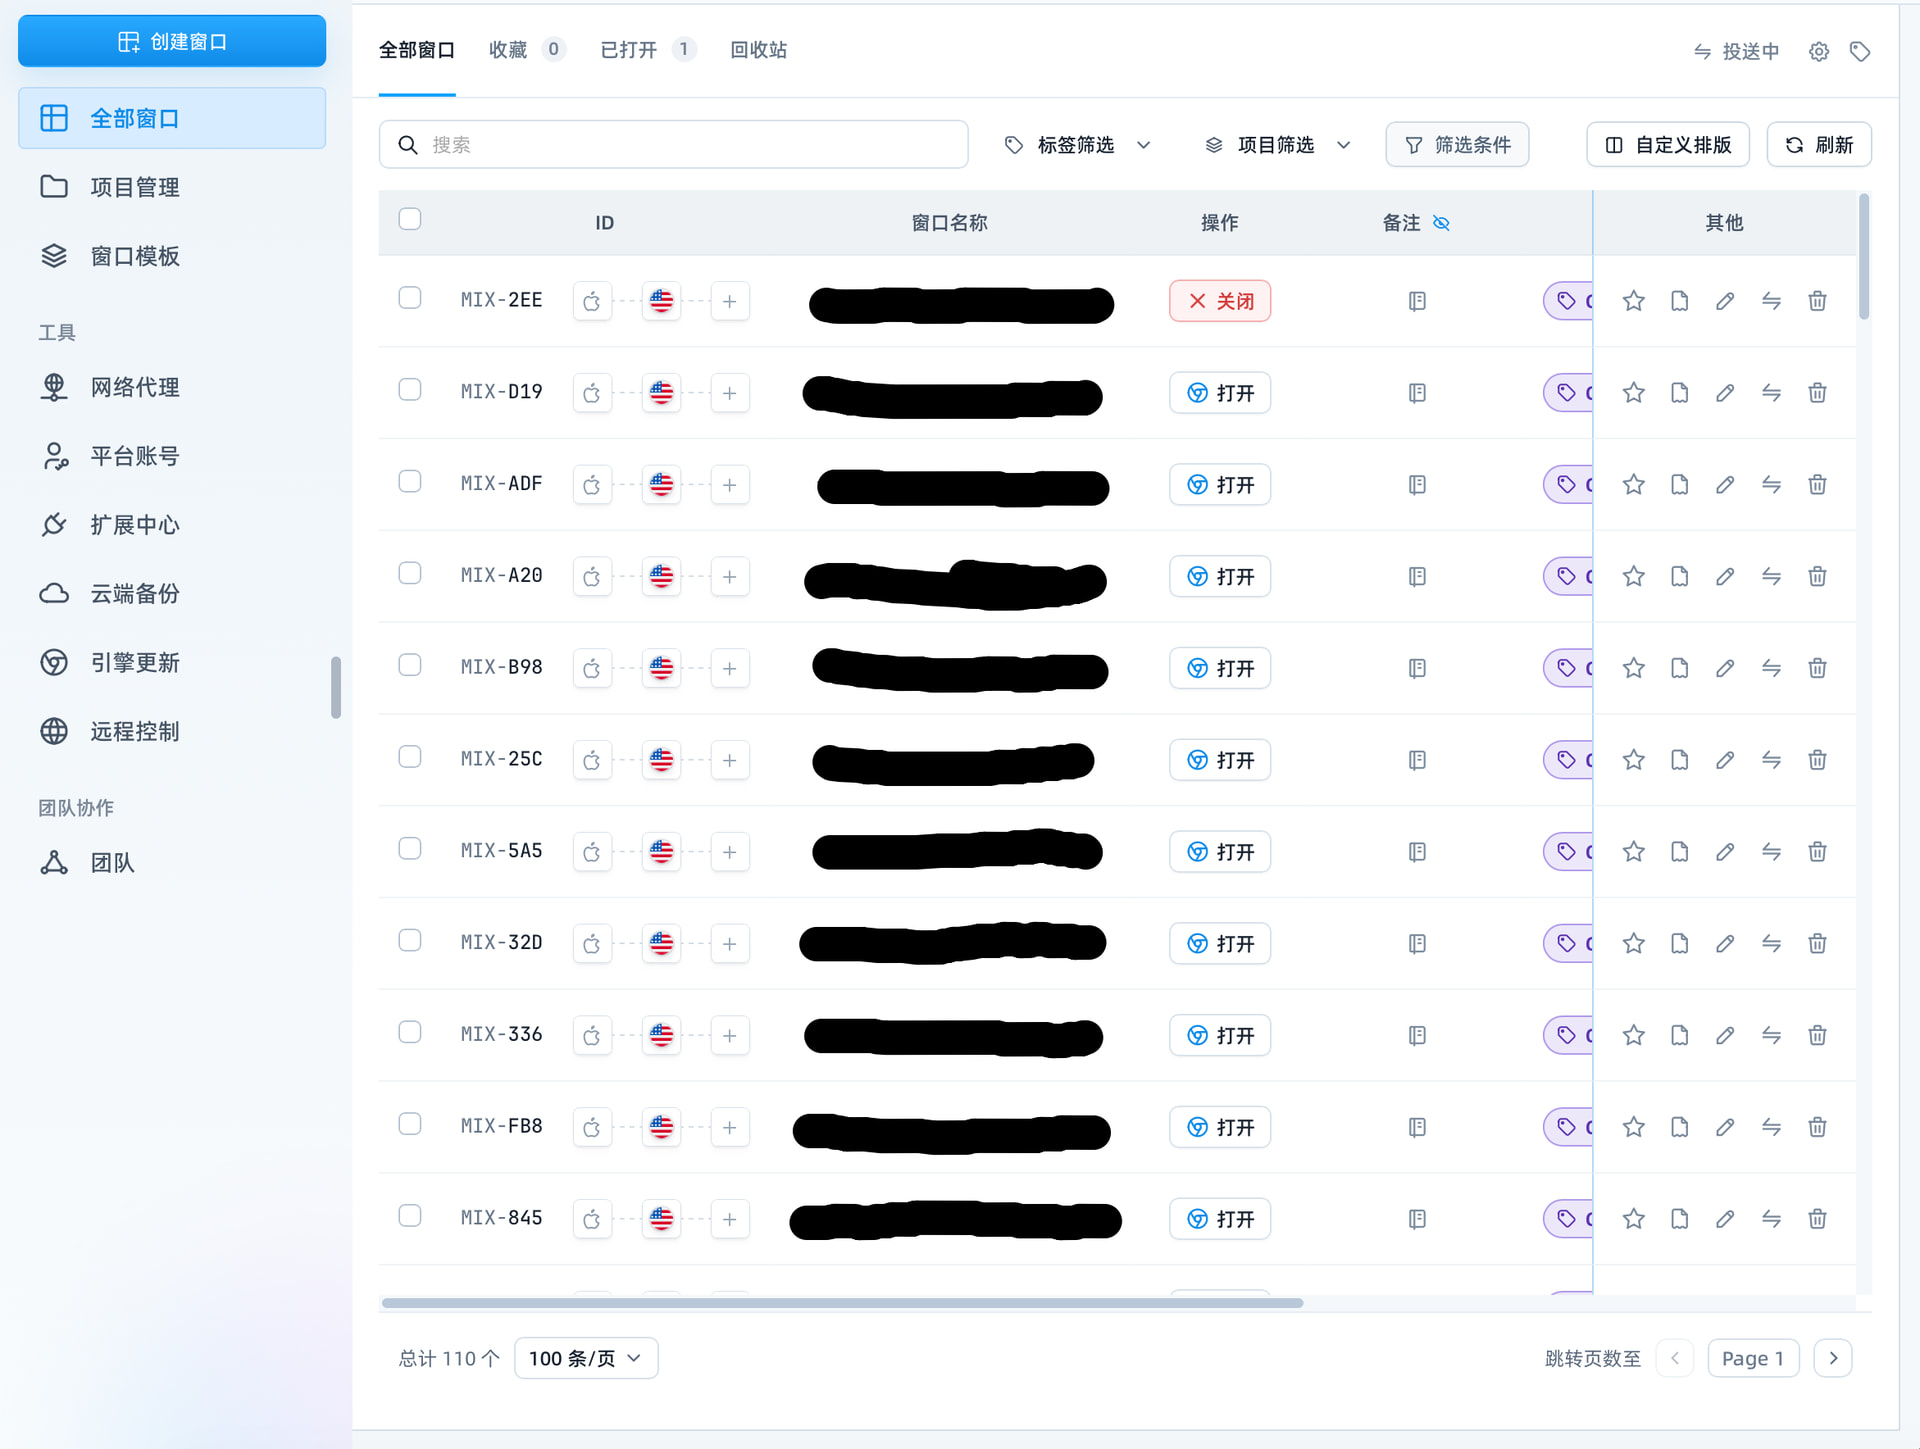Screen dimensions: 1920x1449
Task: Check the MIX-A20 row checkbox
Action: [410, 573]
